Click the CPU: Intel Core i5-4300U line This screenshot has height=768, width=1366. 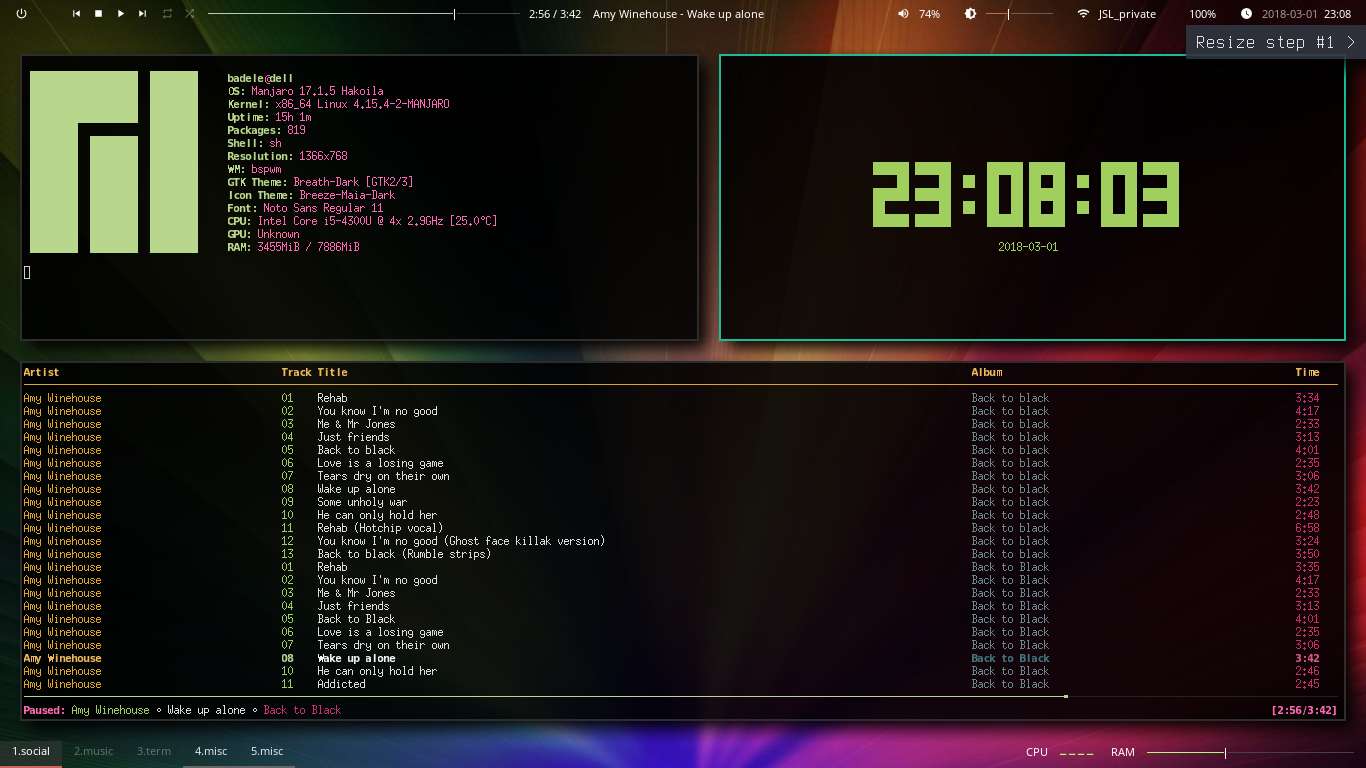click(362, 221)
